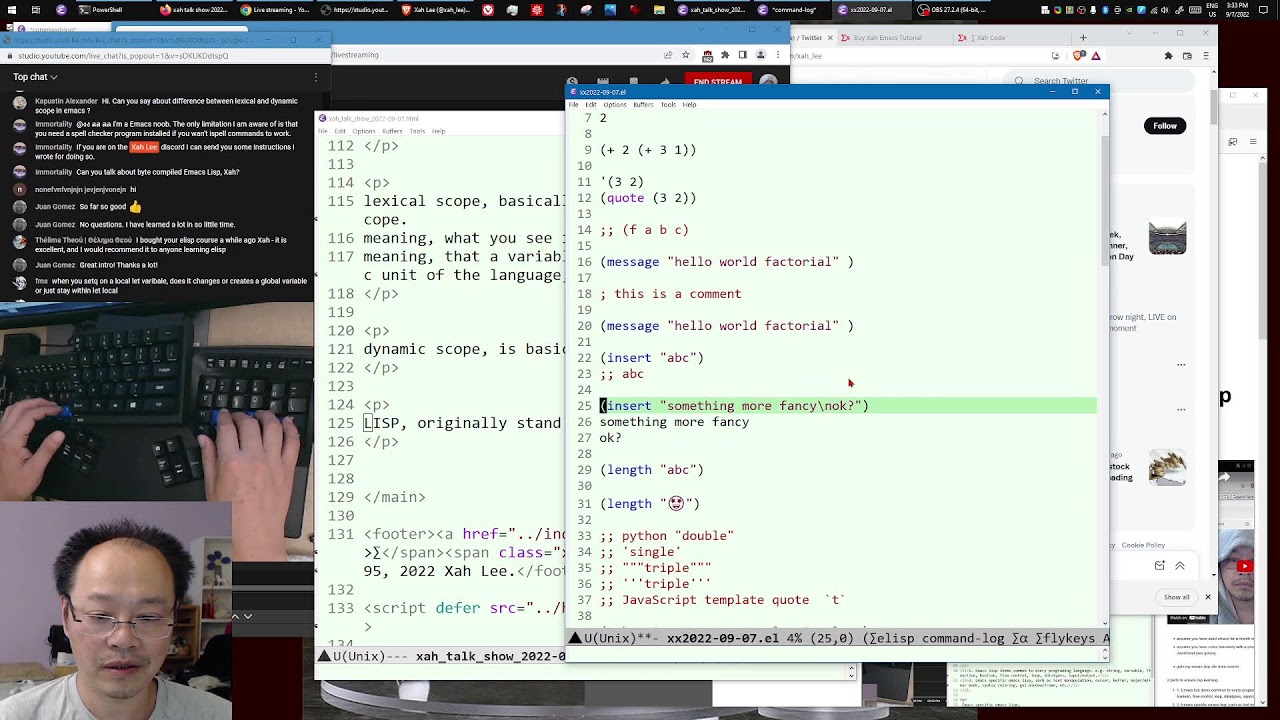Open the Twitter browser tab

tap(810, 38)
